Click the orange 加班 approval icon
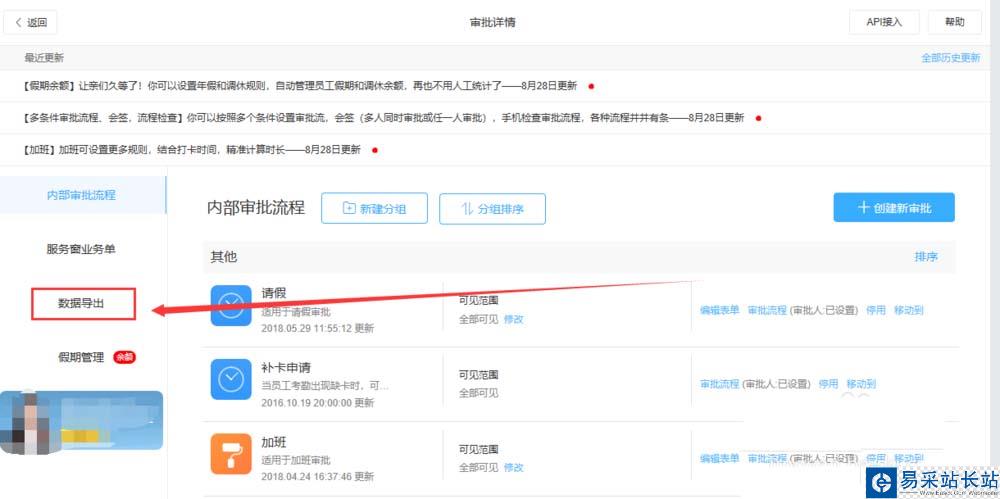The image size is (1000, 499). coord(231,453)
